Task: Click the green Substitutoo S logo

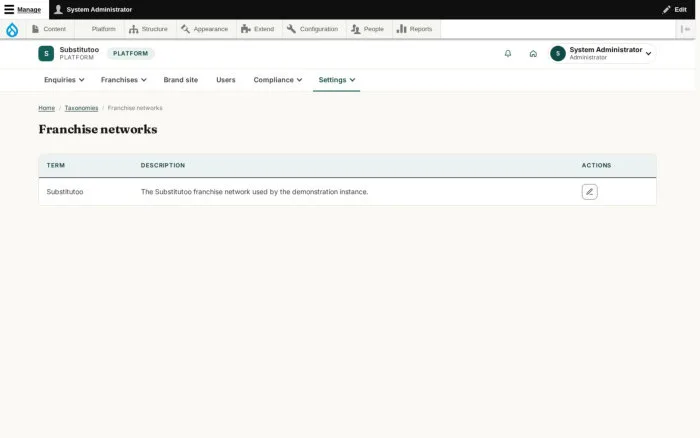Action: click(46, 53)
